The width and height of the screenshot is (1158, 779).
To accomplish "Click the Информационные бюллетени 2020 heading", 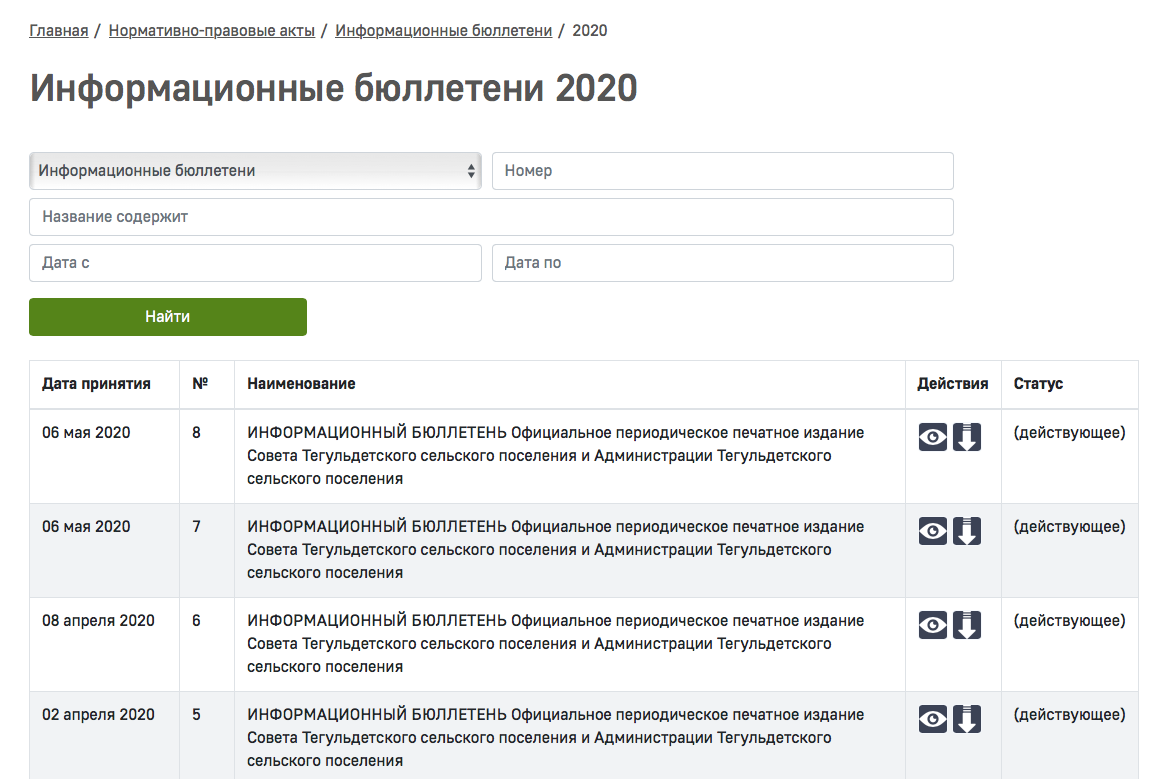I will [333, 89].
